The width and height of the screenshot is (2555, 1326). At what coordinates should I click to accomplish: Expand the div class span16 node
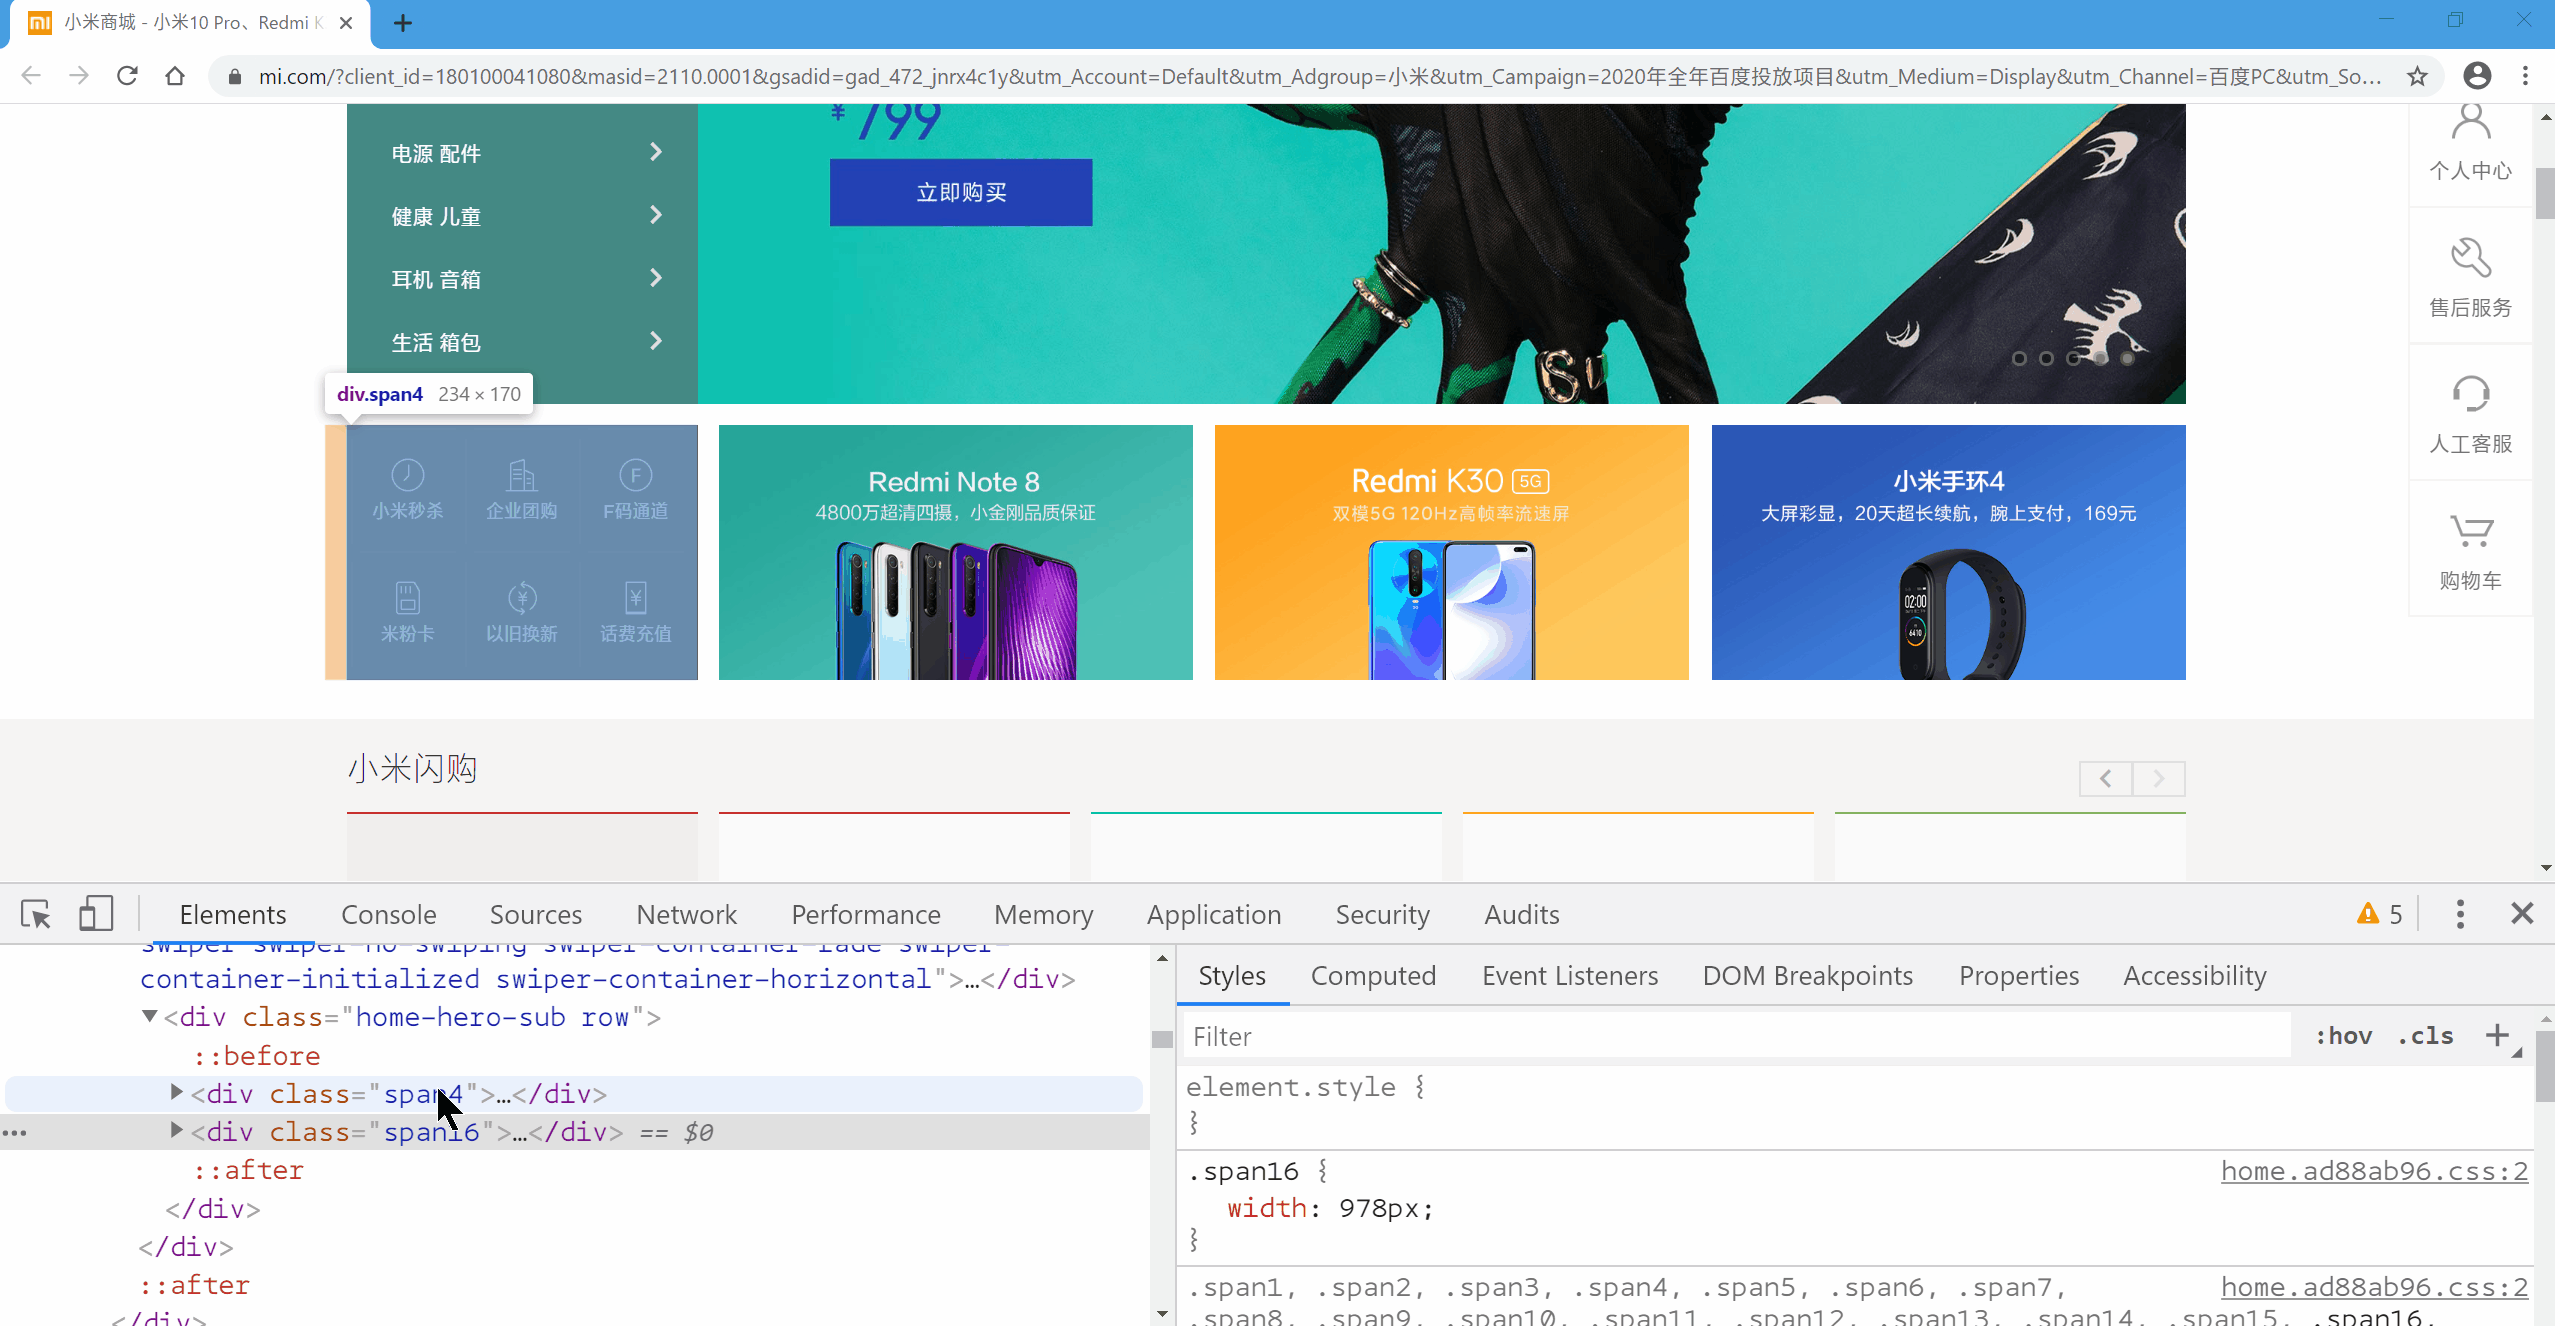point(176,1131)
